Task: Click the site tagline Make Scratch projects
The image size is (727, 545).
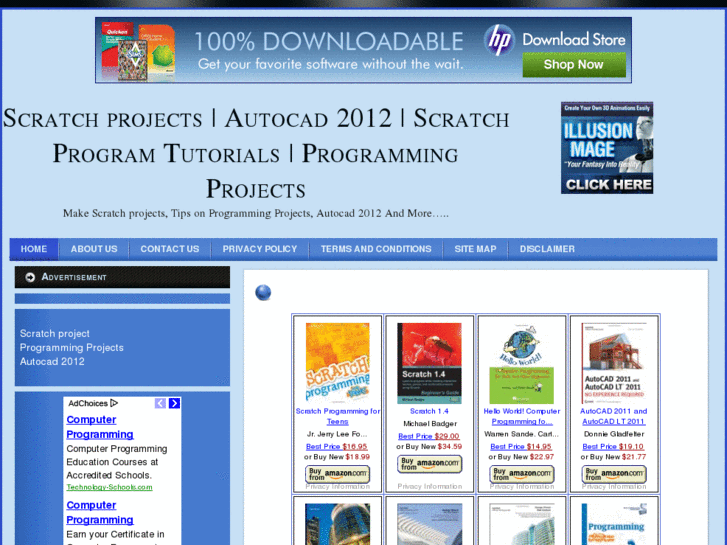Action: pyautogui.click(x=256, y=213)
